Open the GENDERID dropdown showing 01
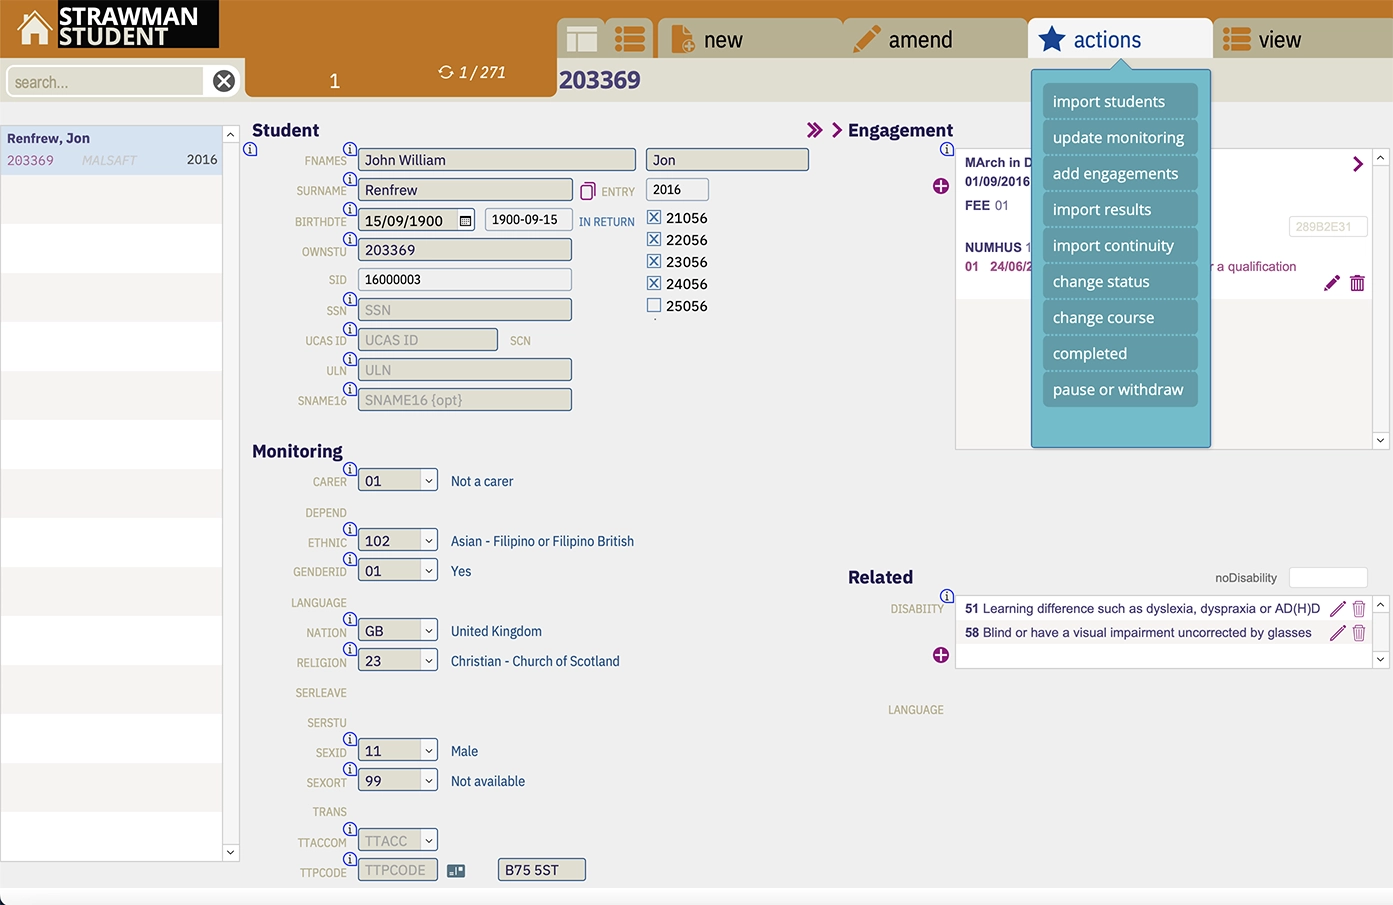Image resolution: width=1393 pixels, height=905 pixels. [x=398, y=571]
